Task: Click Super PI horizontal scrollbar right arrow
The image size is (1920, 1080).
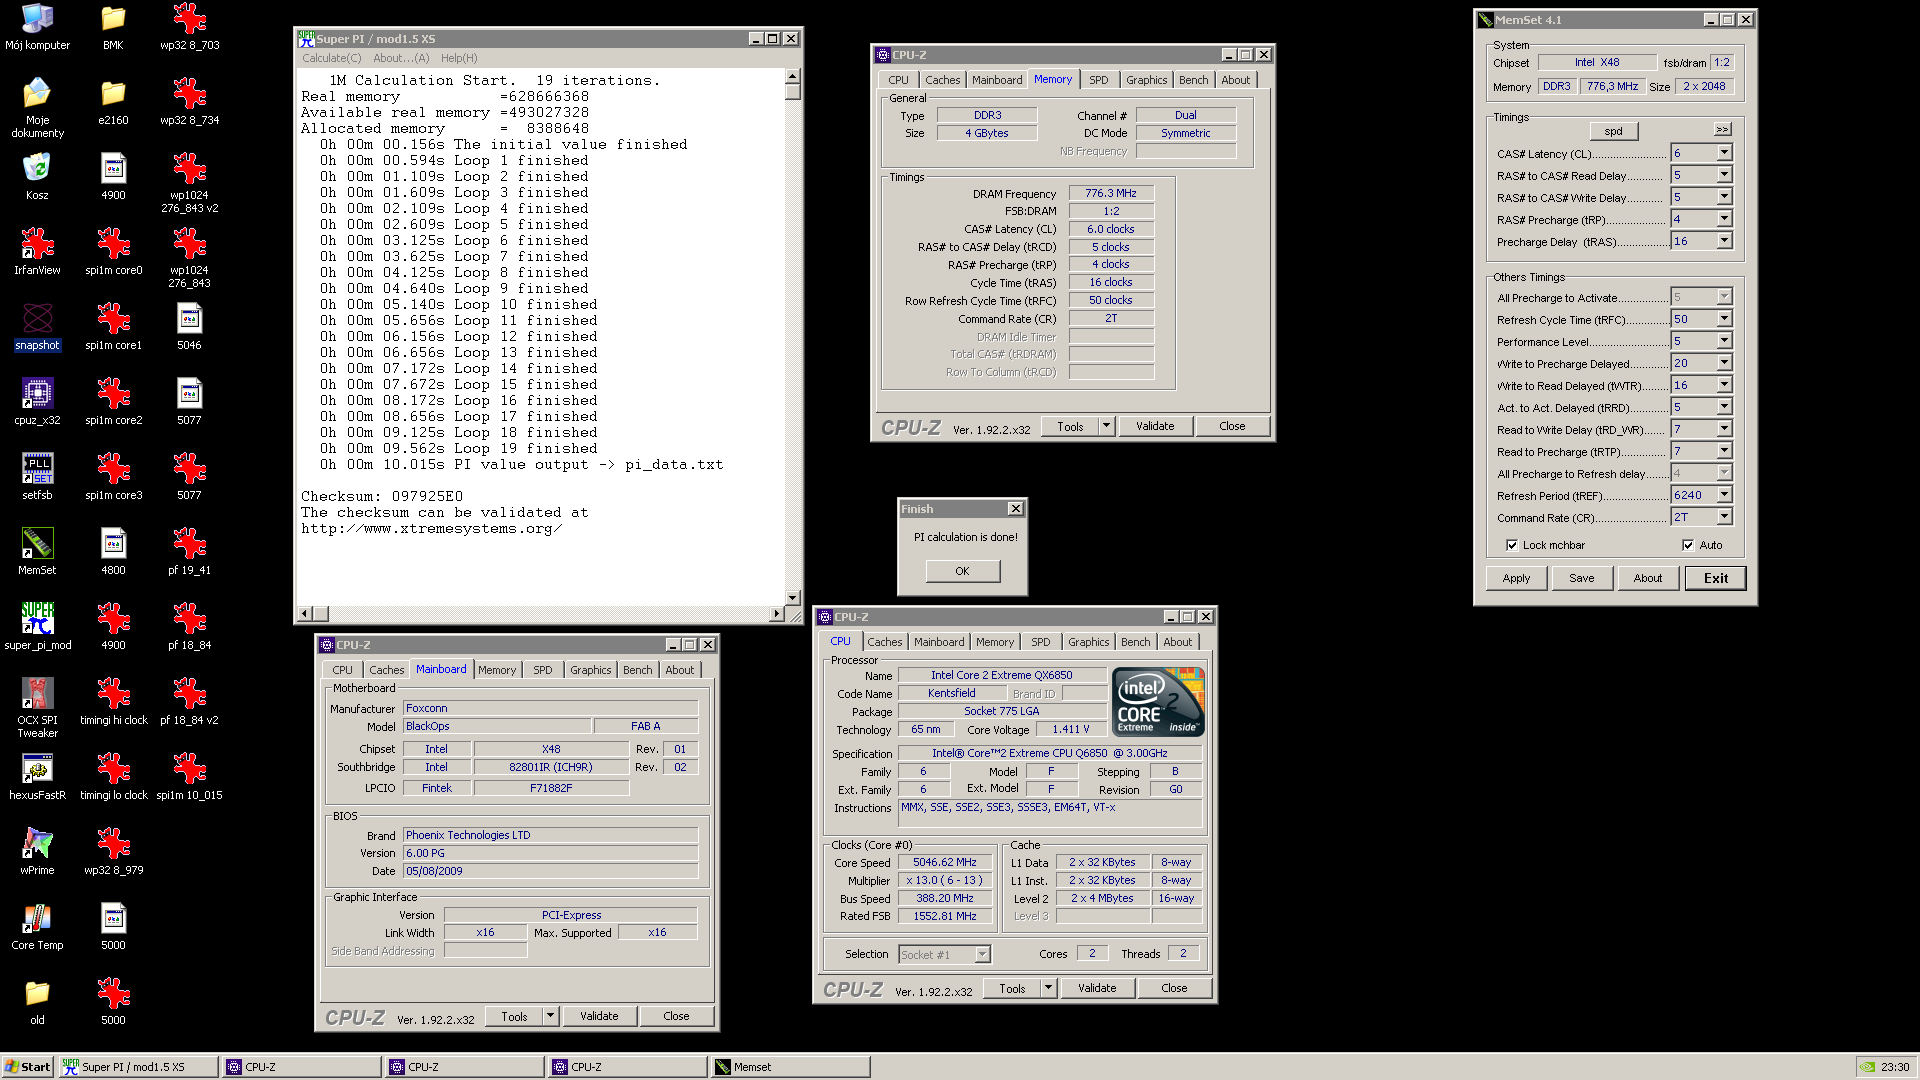Action: click(x=776, y=613)
